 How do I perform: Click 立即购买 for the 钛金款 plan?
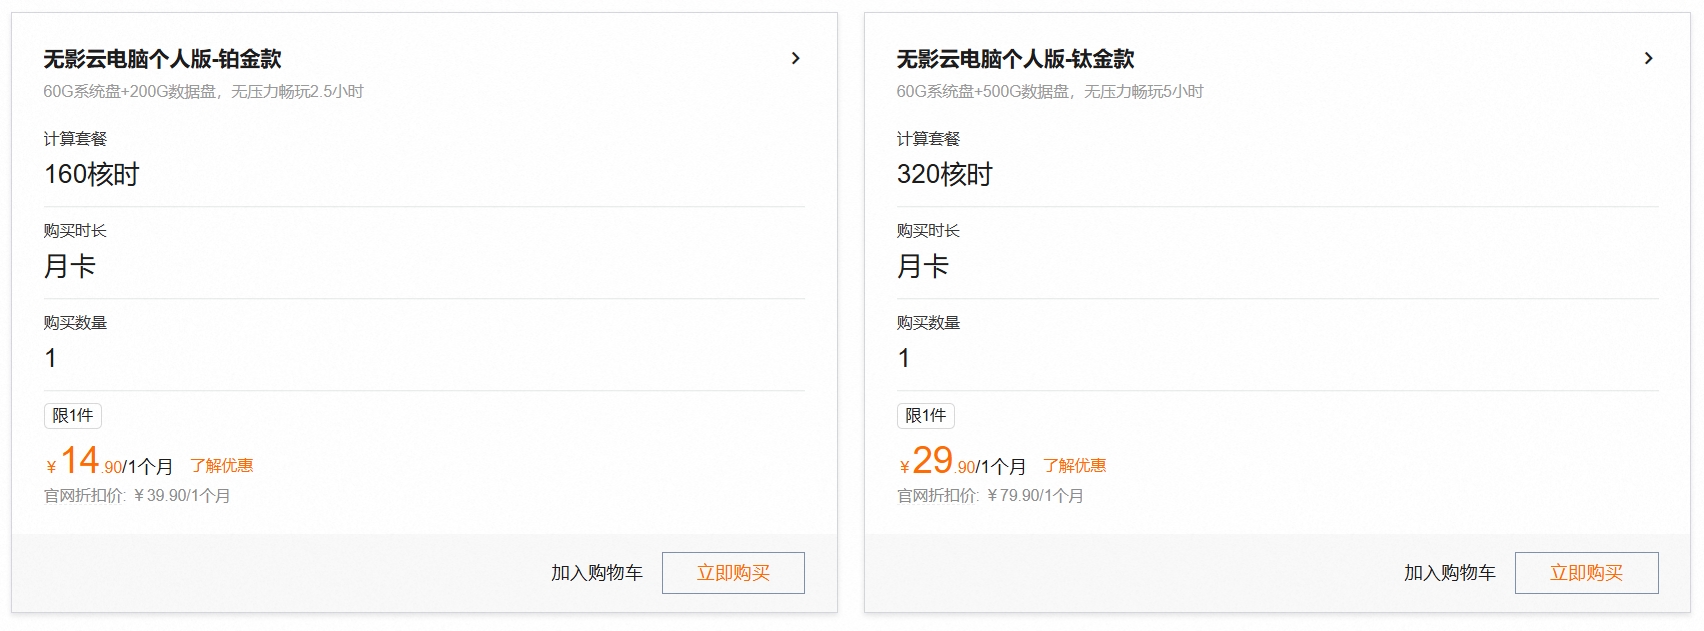[x=1586, y=573]
